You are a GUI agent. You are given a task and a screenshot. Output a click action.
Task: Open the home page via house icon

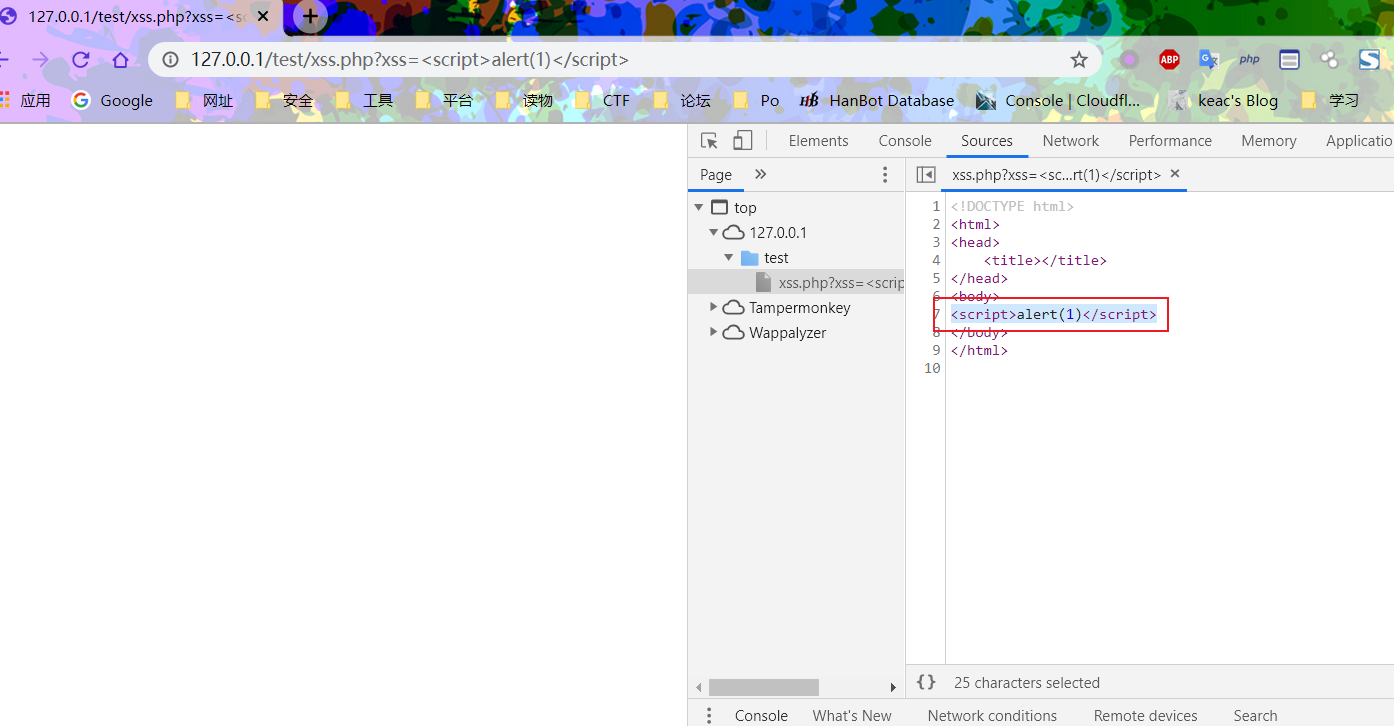tap(120, 60)
